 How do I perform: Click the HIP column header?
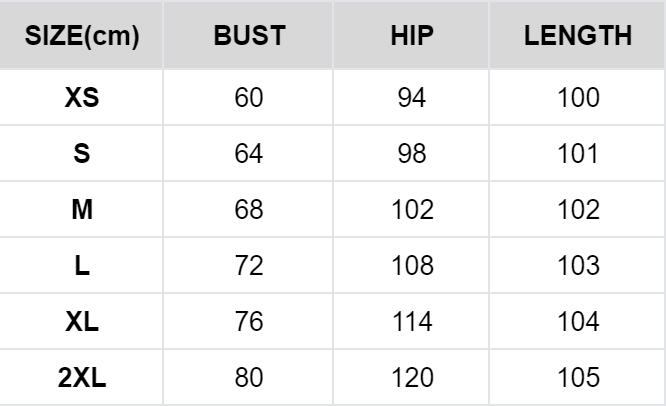(411, 37)
